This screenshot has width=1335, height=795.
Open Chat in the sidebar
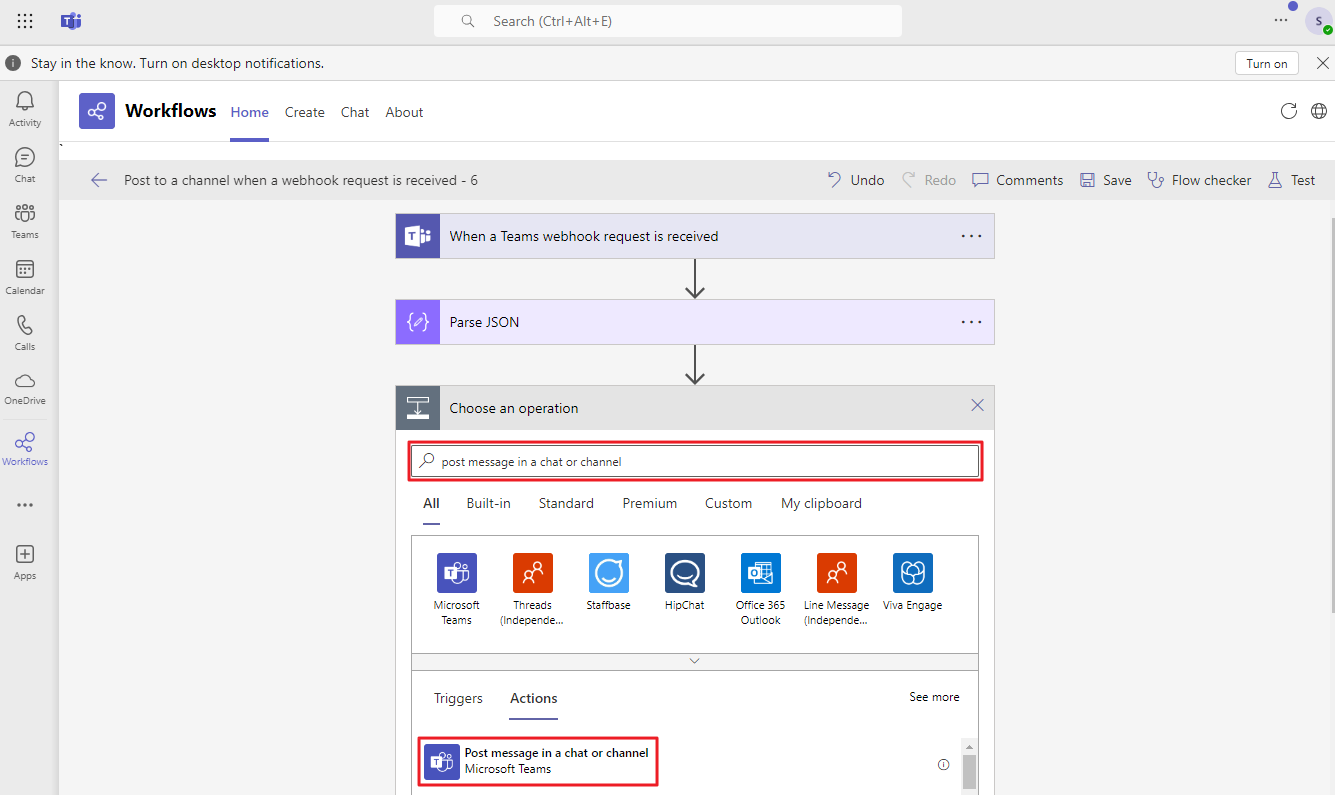25,164
